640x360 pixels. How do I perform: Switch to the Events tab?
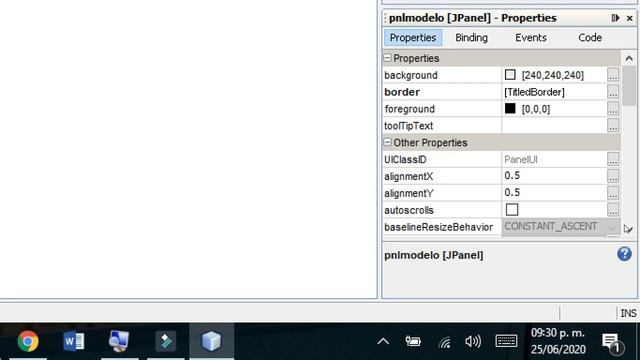tap(531, 38)
